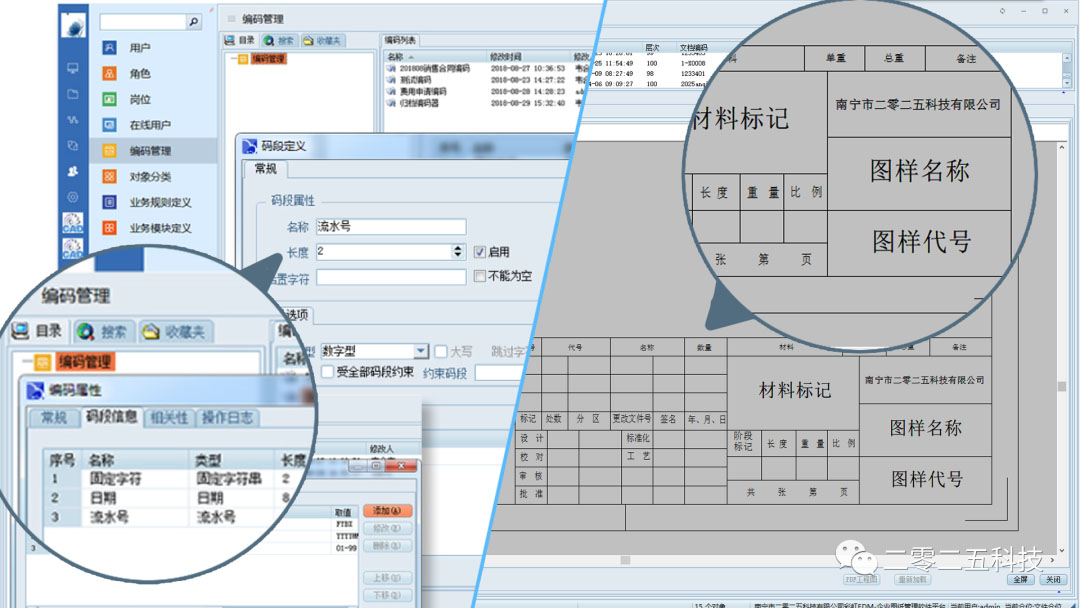Screen dimensions: 1080x608
Task: Click the application logo in the blue sidebar
Action: pyautogui.click(x=73, y=25)
